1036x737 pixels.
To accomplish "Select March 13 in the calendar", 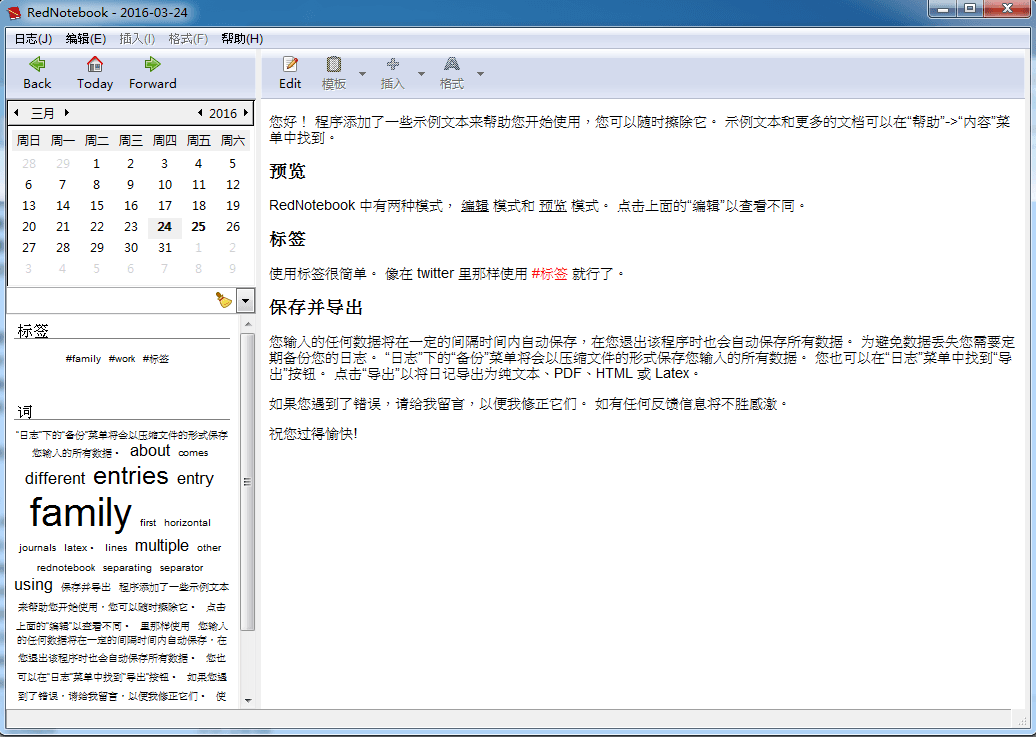I will 28,206.
